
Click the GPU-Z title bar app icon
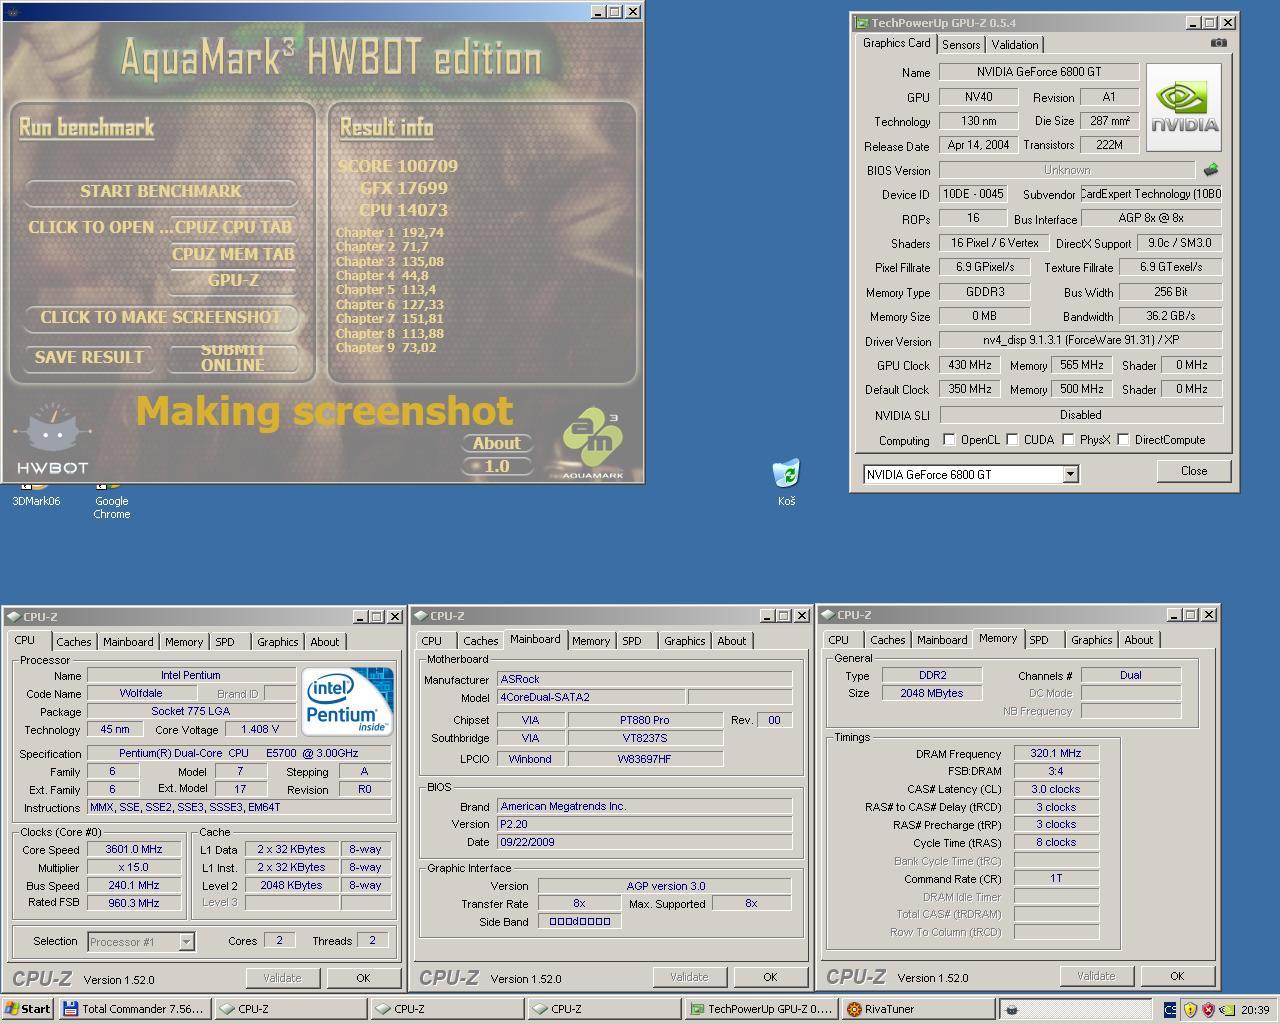click(861, 23)
